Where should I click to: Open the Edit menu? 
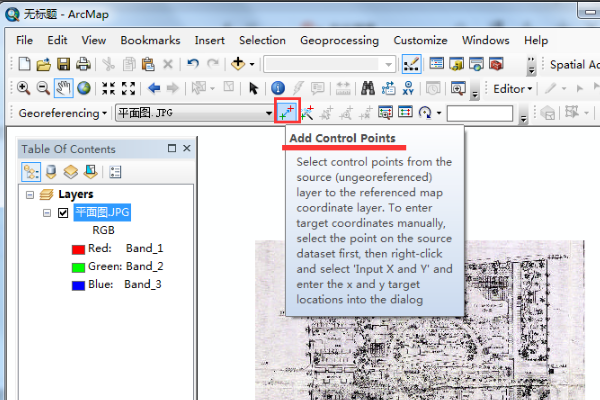[x=57, y=40]
